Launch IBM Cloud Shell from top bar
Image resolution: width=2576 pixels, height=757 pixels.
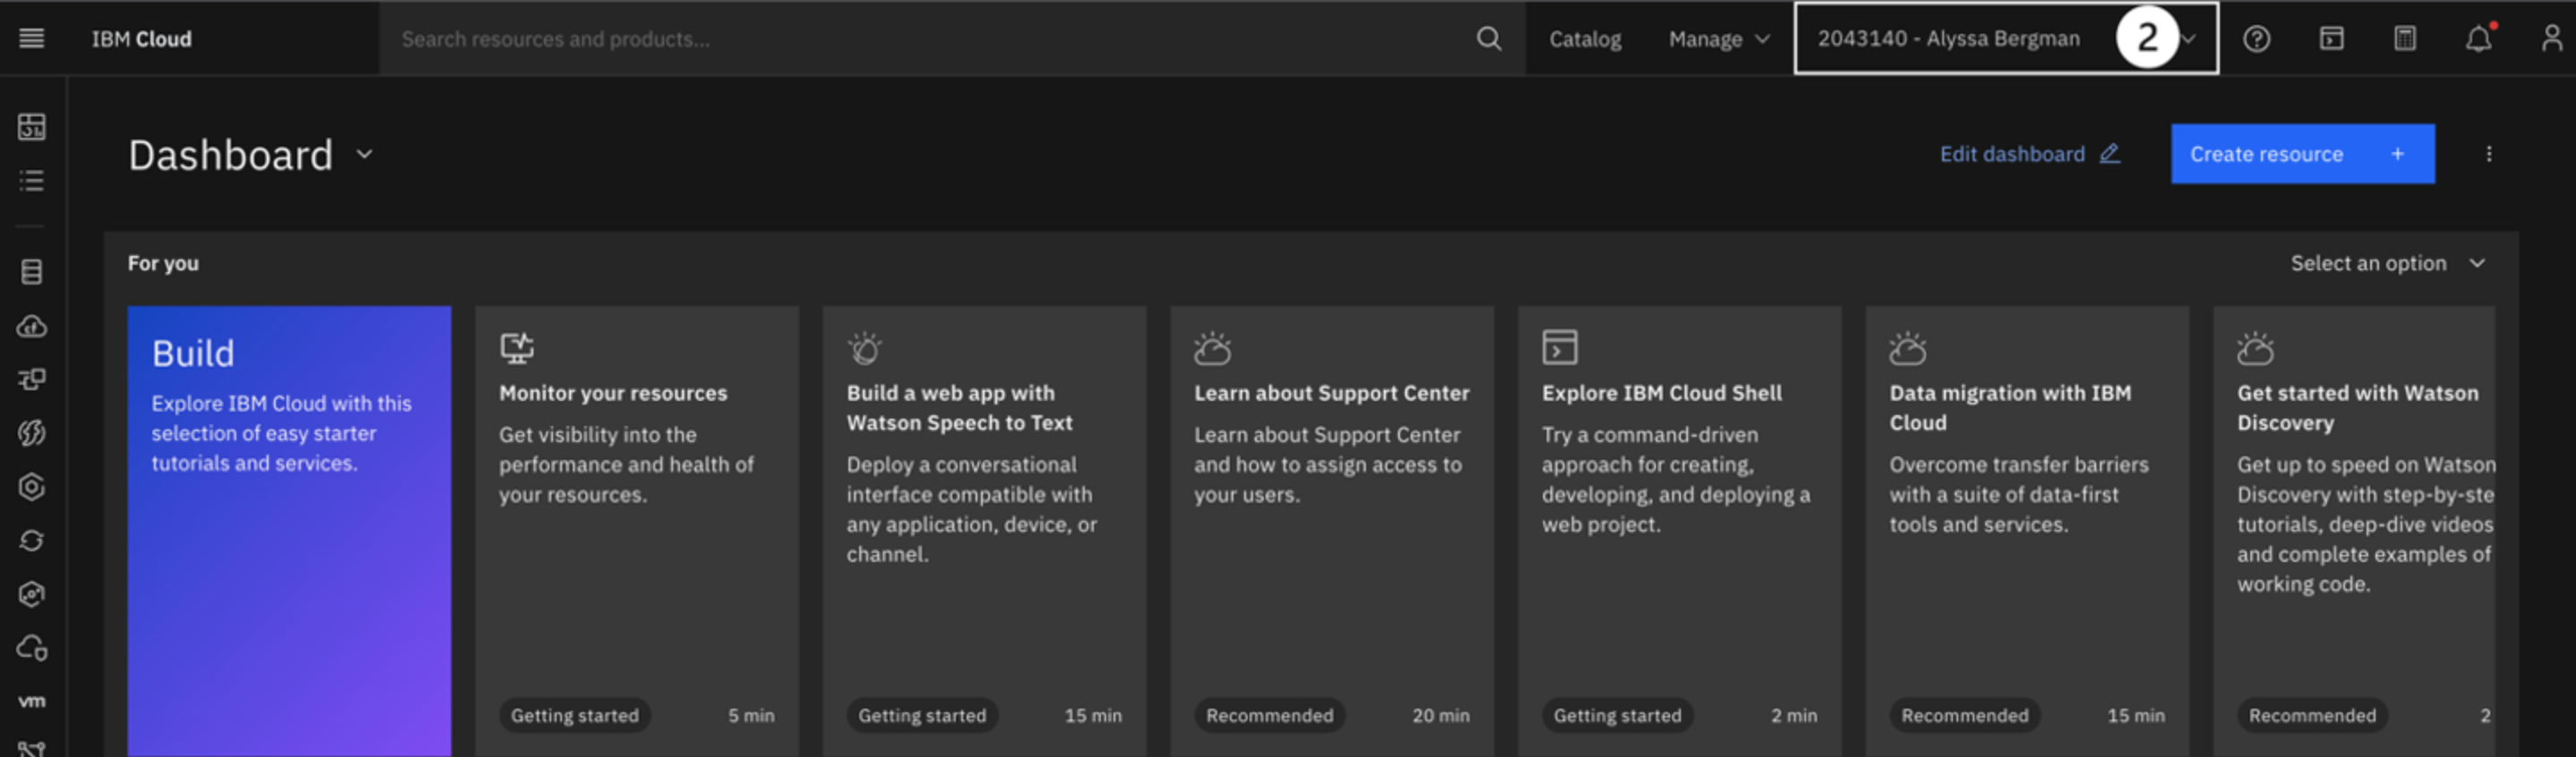click(x=2331, y=38)
